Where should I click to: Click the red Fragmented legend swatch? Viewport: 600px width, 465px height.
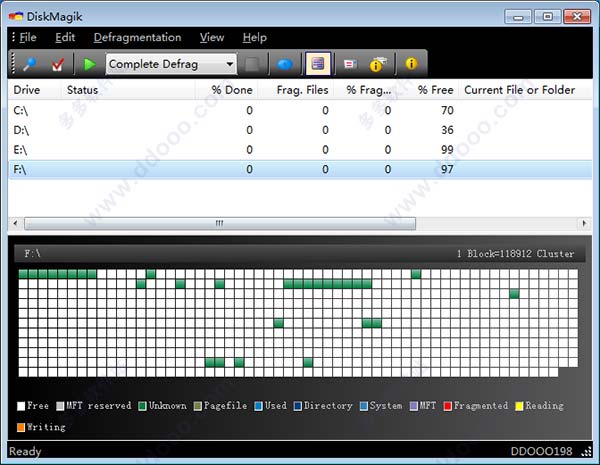coord(447,406)
